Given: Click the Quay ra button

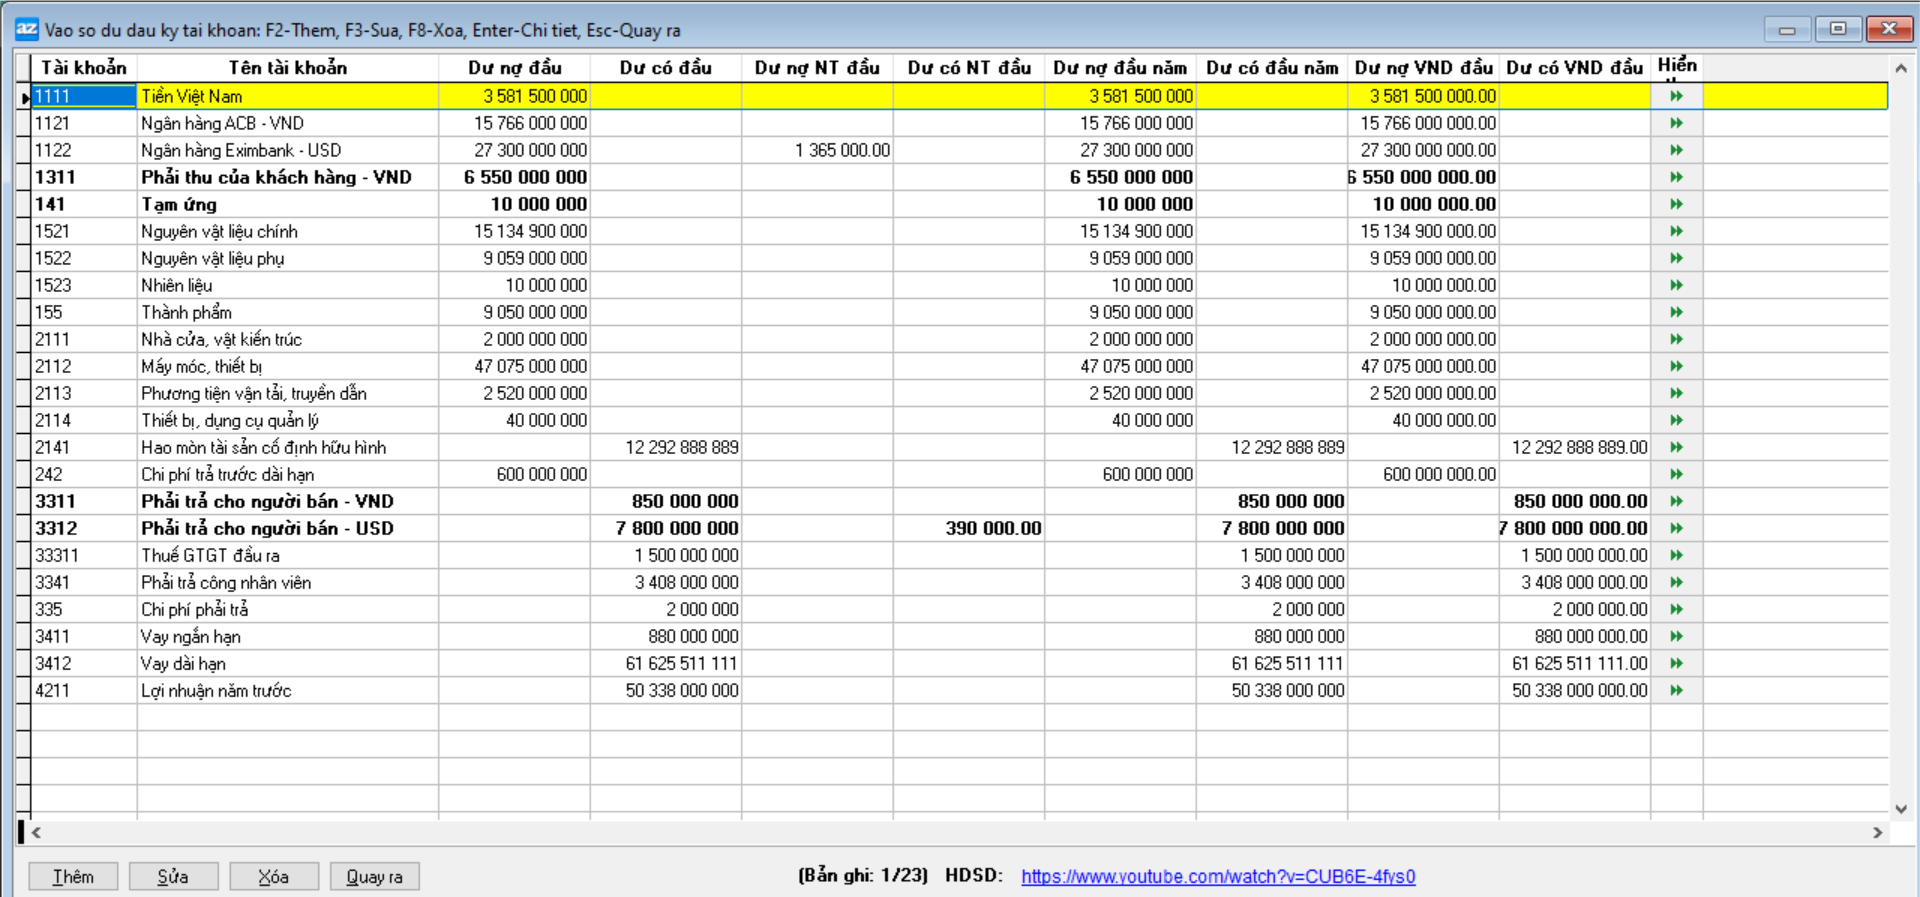Looking at the screenshot, I should (x=374, y=876).
